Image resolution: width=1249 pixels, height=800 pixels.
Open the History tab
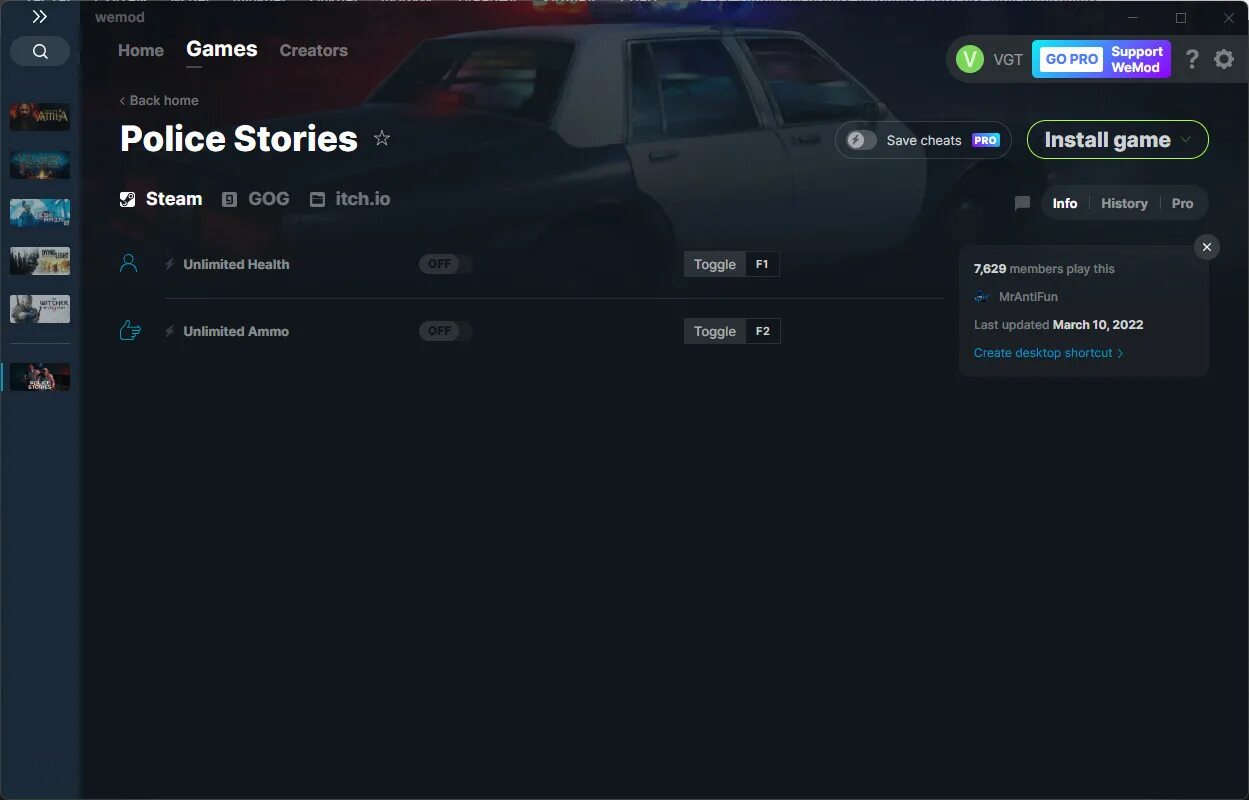(x=1124, y=203)
